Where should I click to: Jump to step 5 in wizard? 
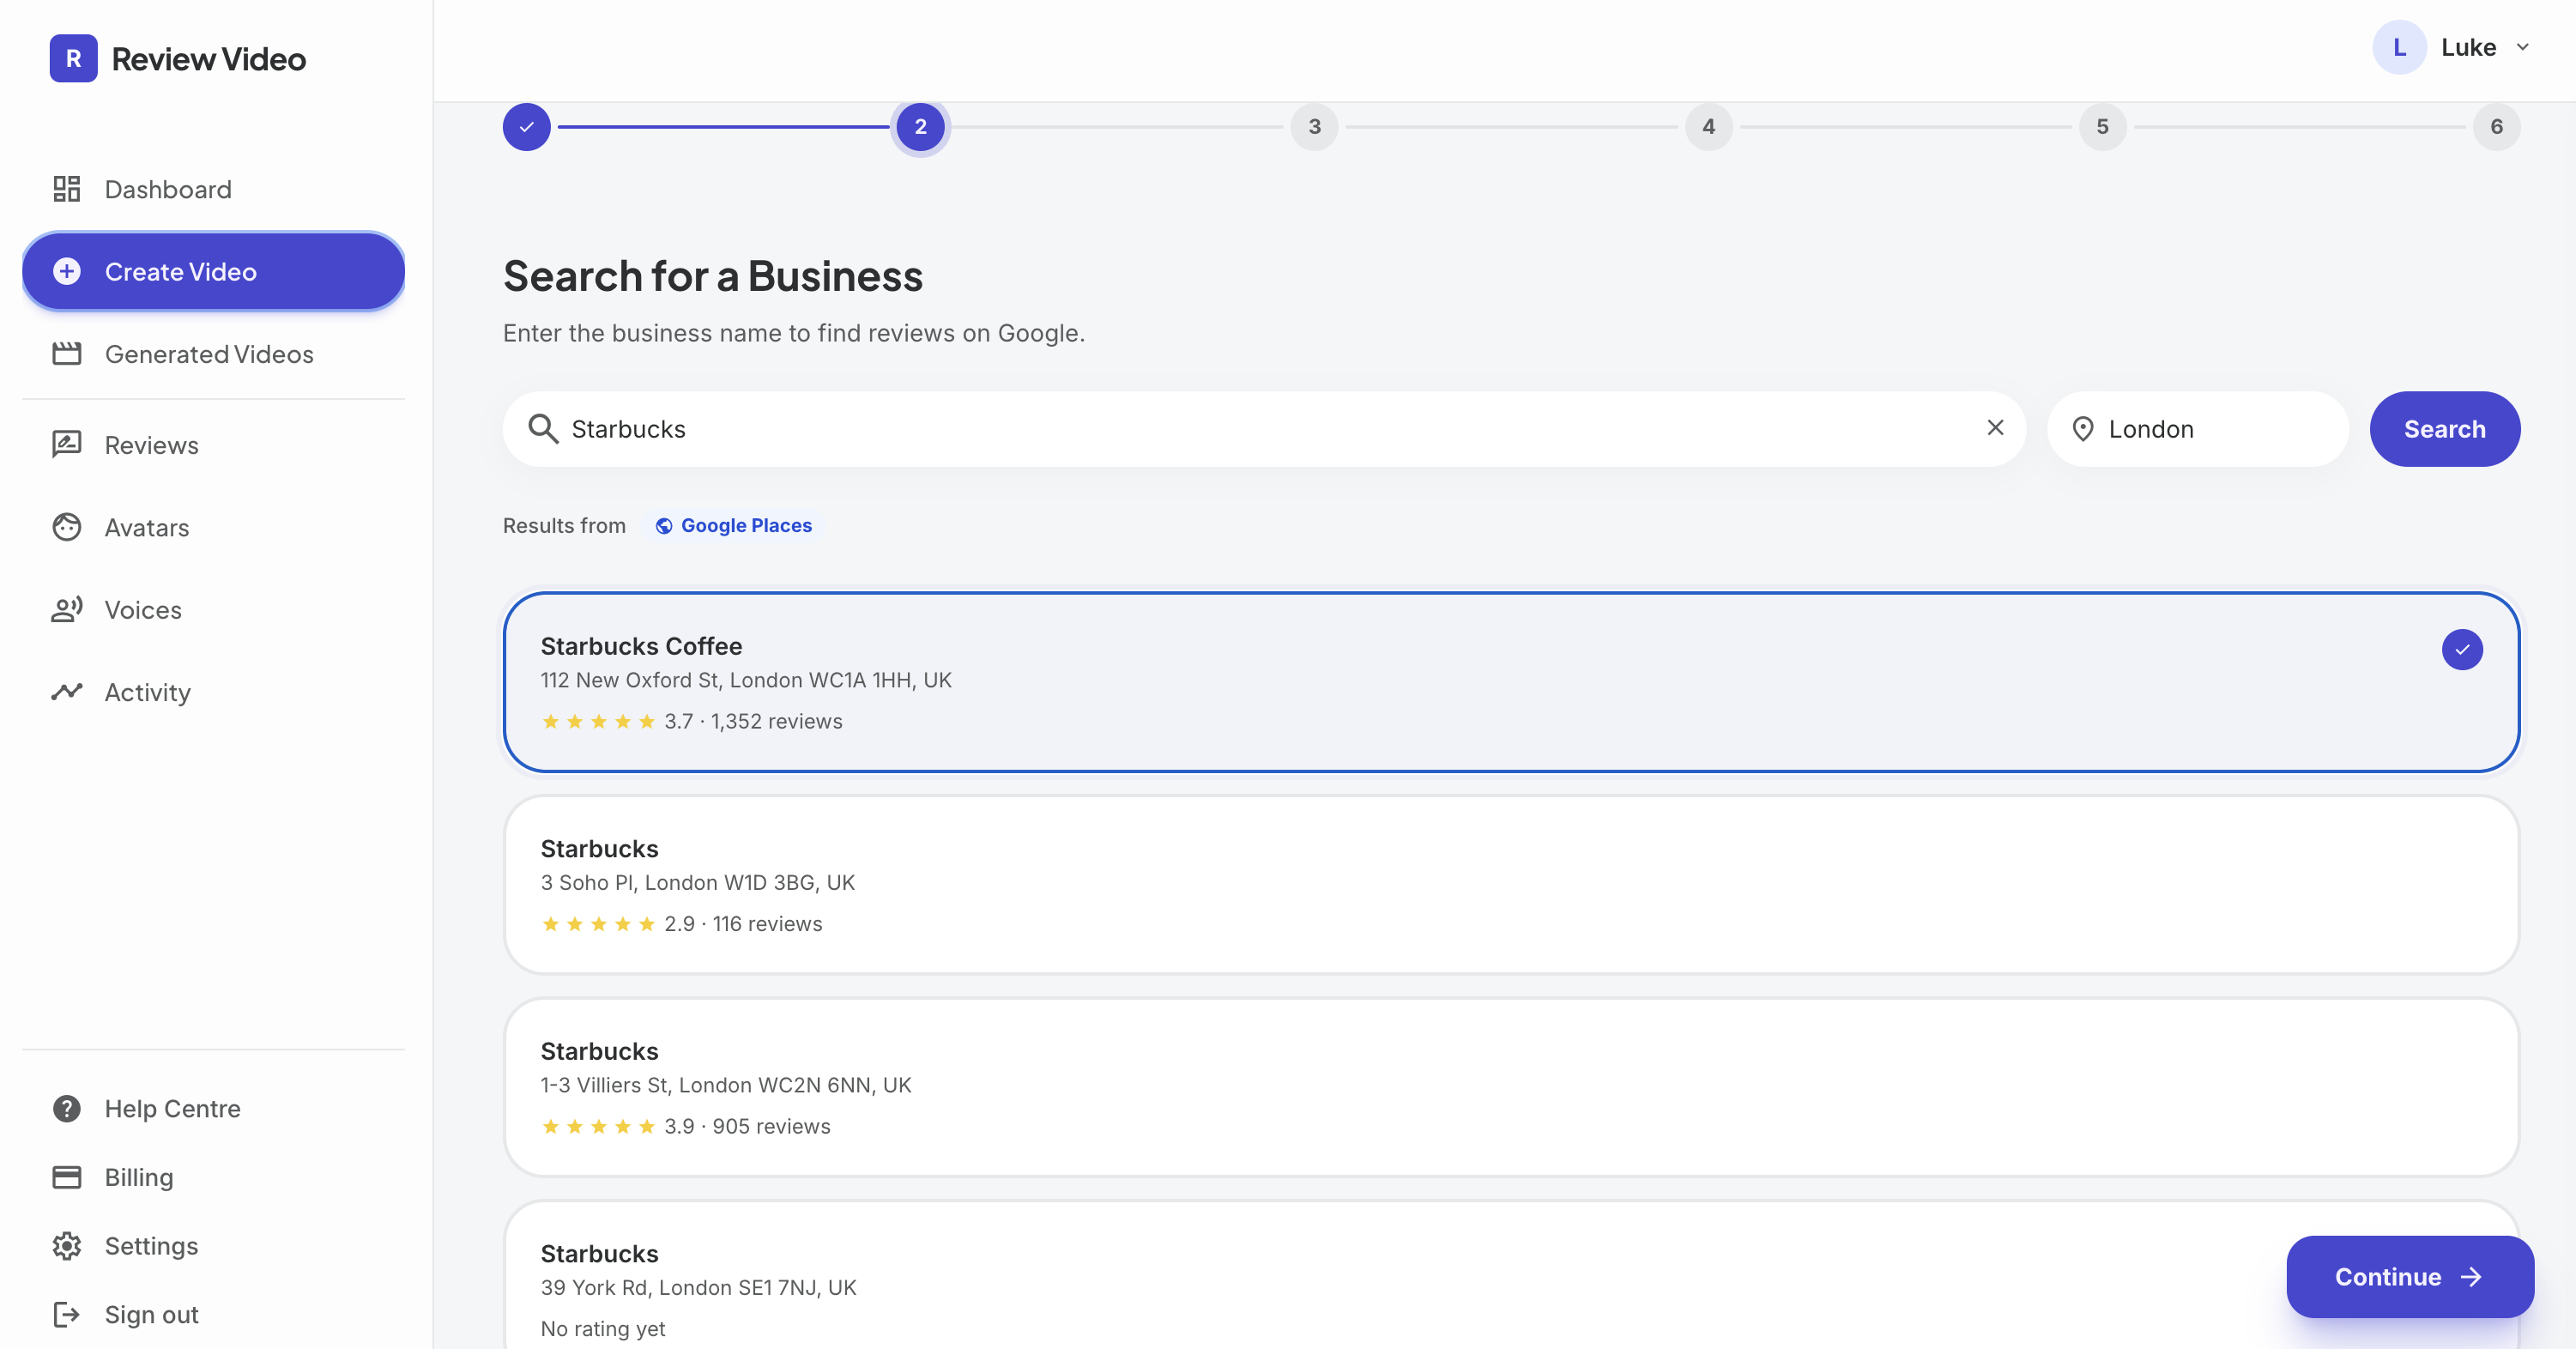(2102, 127)
